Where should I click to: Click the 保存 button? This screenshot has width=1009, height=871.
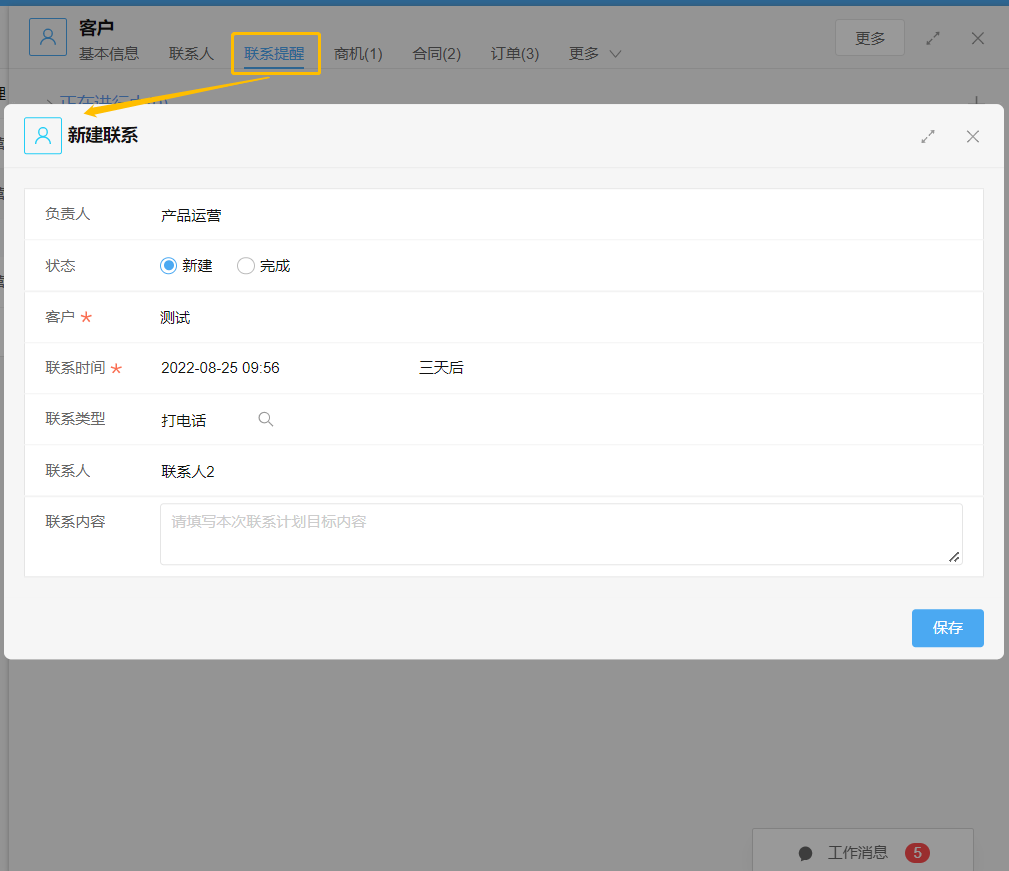[x=947, y=628]
